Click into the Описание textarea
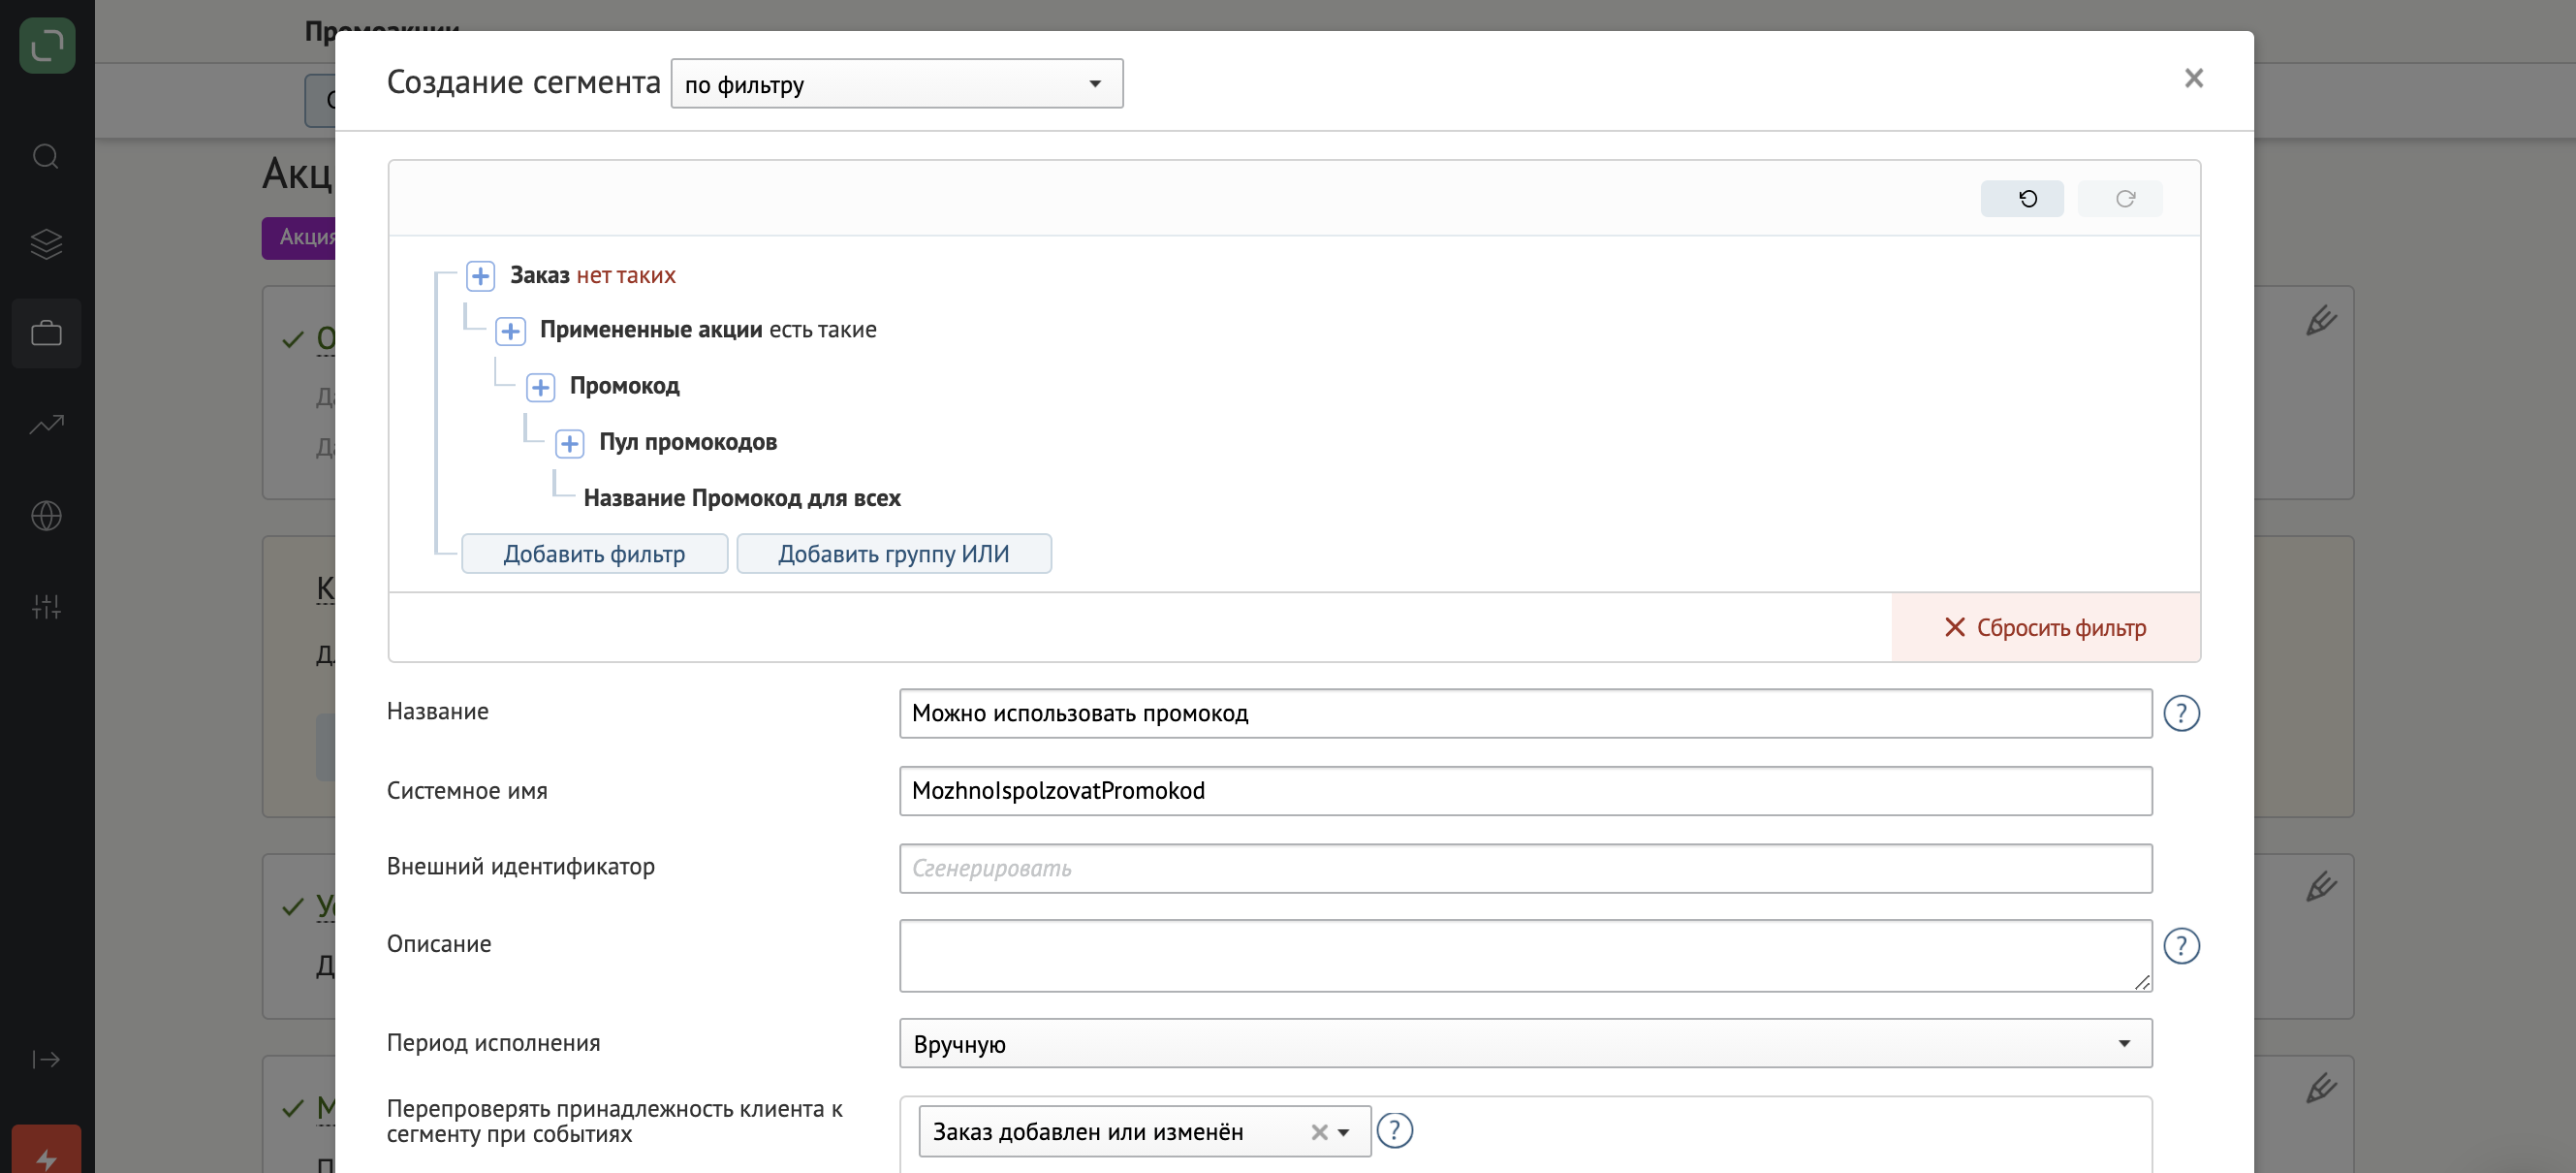Image resolution: width=2576 pixels, height=1173 pixels. click(1525, 956)
